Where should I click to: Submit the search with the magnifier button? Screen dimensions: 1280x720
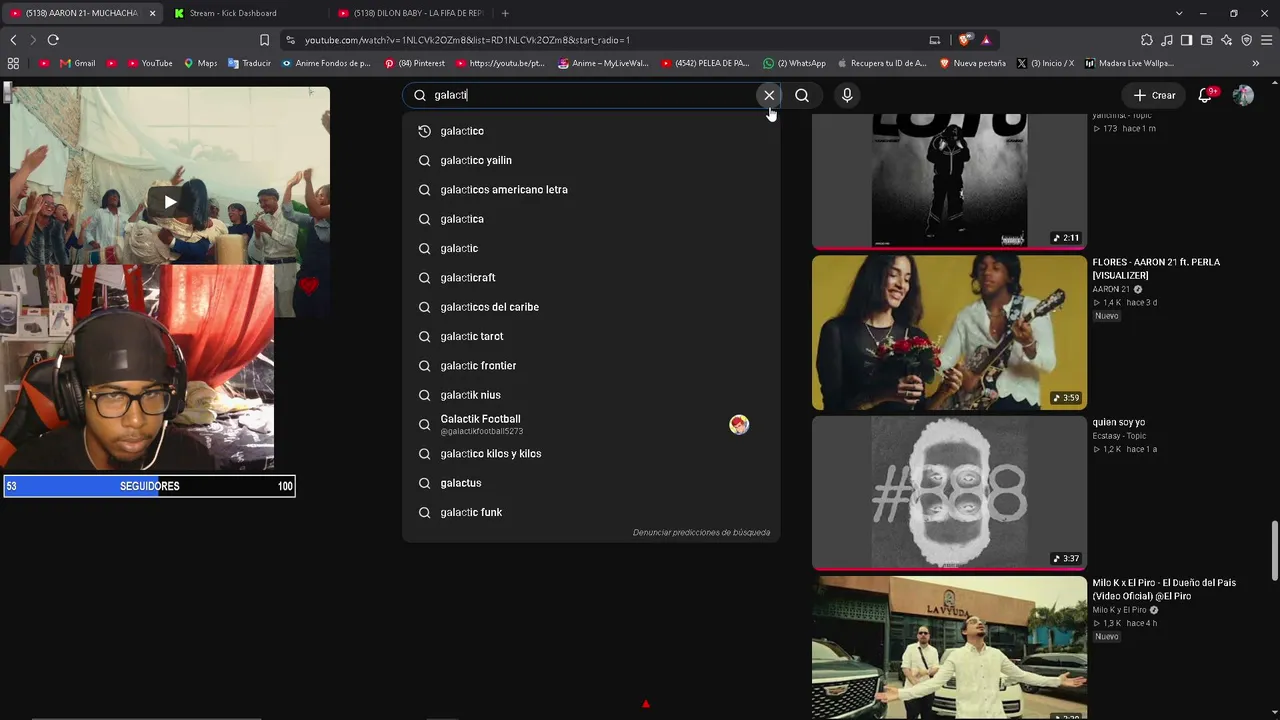pos(802,95)
